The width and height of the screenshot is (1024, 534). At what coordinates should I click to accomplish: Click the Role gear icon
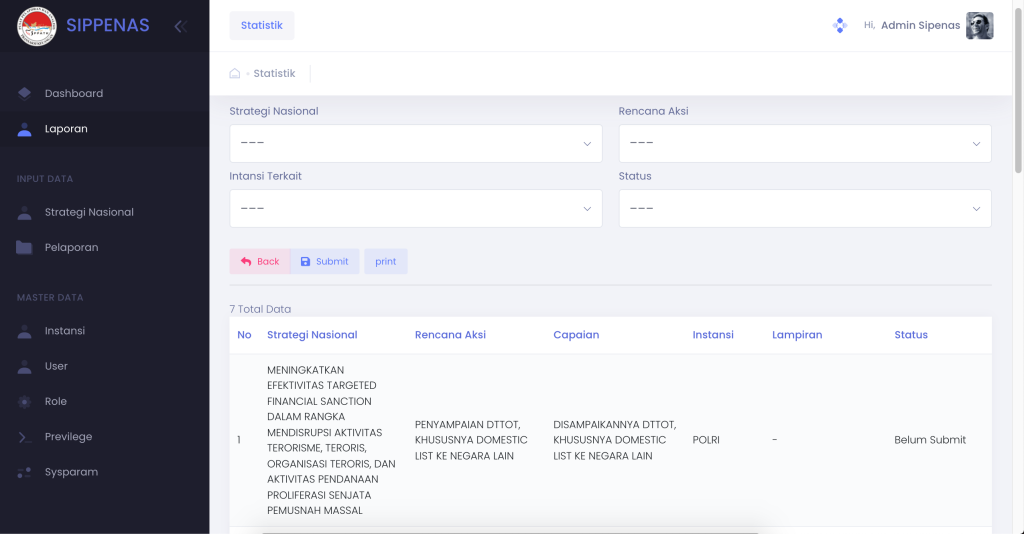pyautogui.click(x=24, y=401)
